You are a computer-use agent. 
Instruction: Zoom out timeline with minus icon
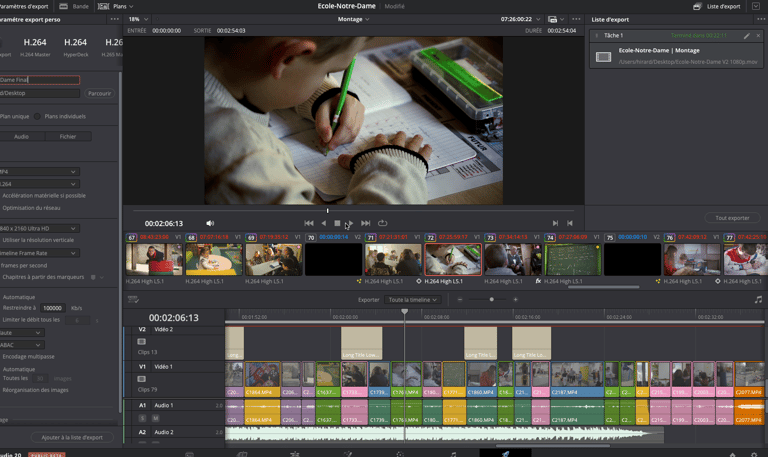tap(460, 299)
